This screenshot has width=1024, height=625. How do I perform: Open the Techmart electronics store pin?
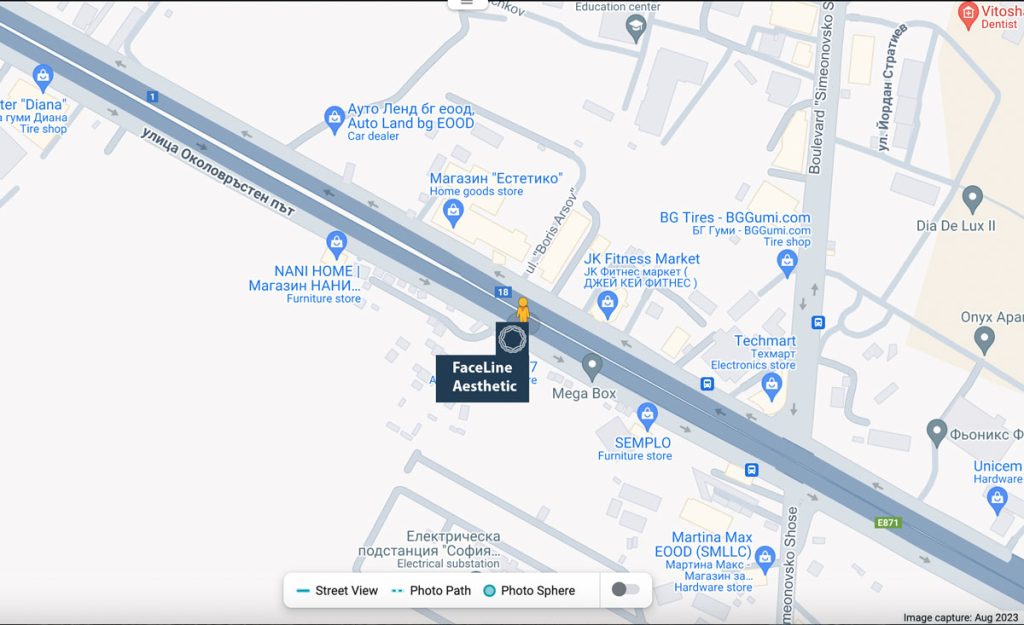[x=771, y=387]
